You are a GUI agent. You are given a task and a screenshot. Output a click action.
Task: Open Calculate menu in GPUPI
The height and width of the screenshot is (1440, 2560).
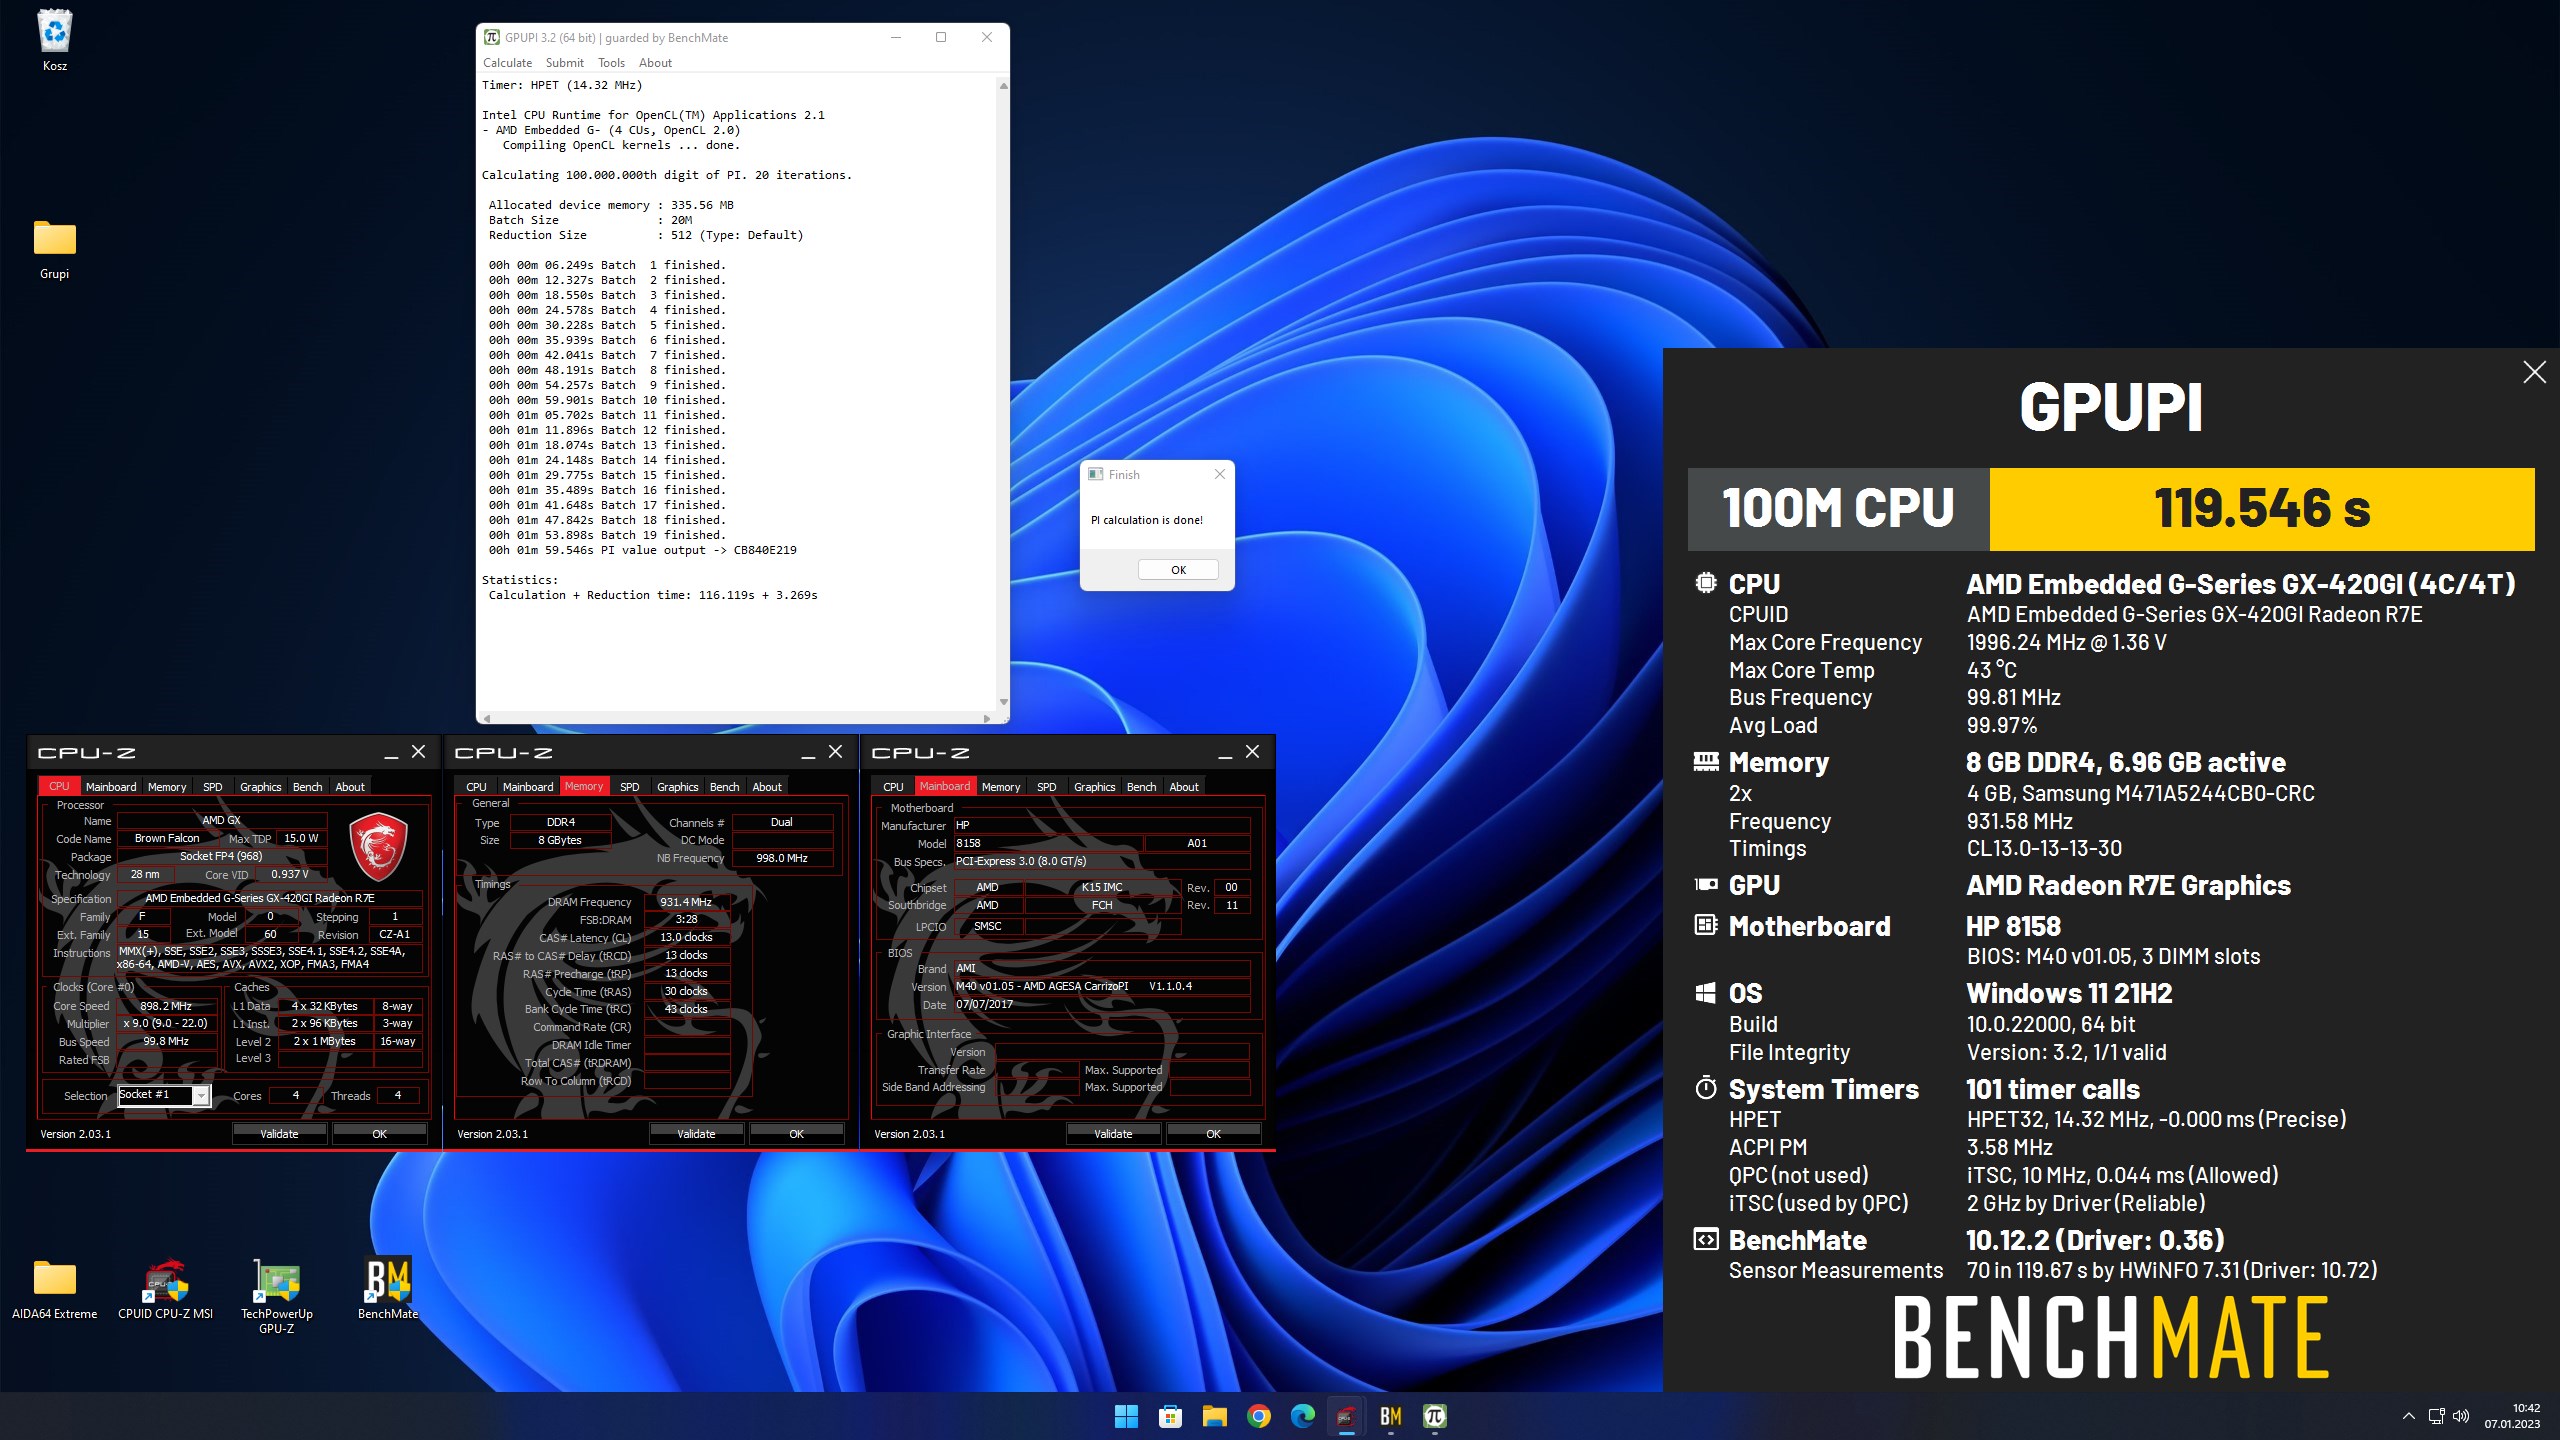(x=507, y=63)
